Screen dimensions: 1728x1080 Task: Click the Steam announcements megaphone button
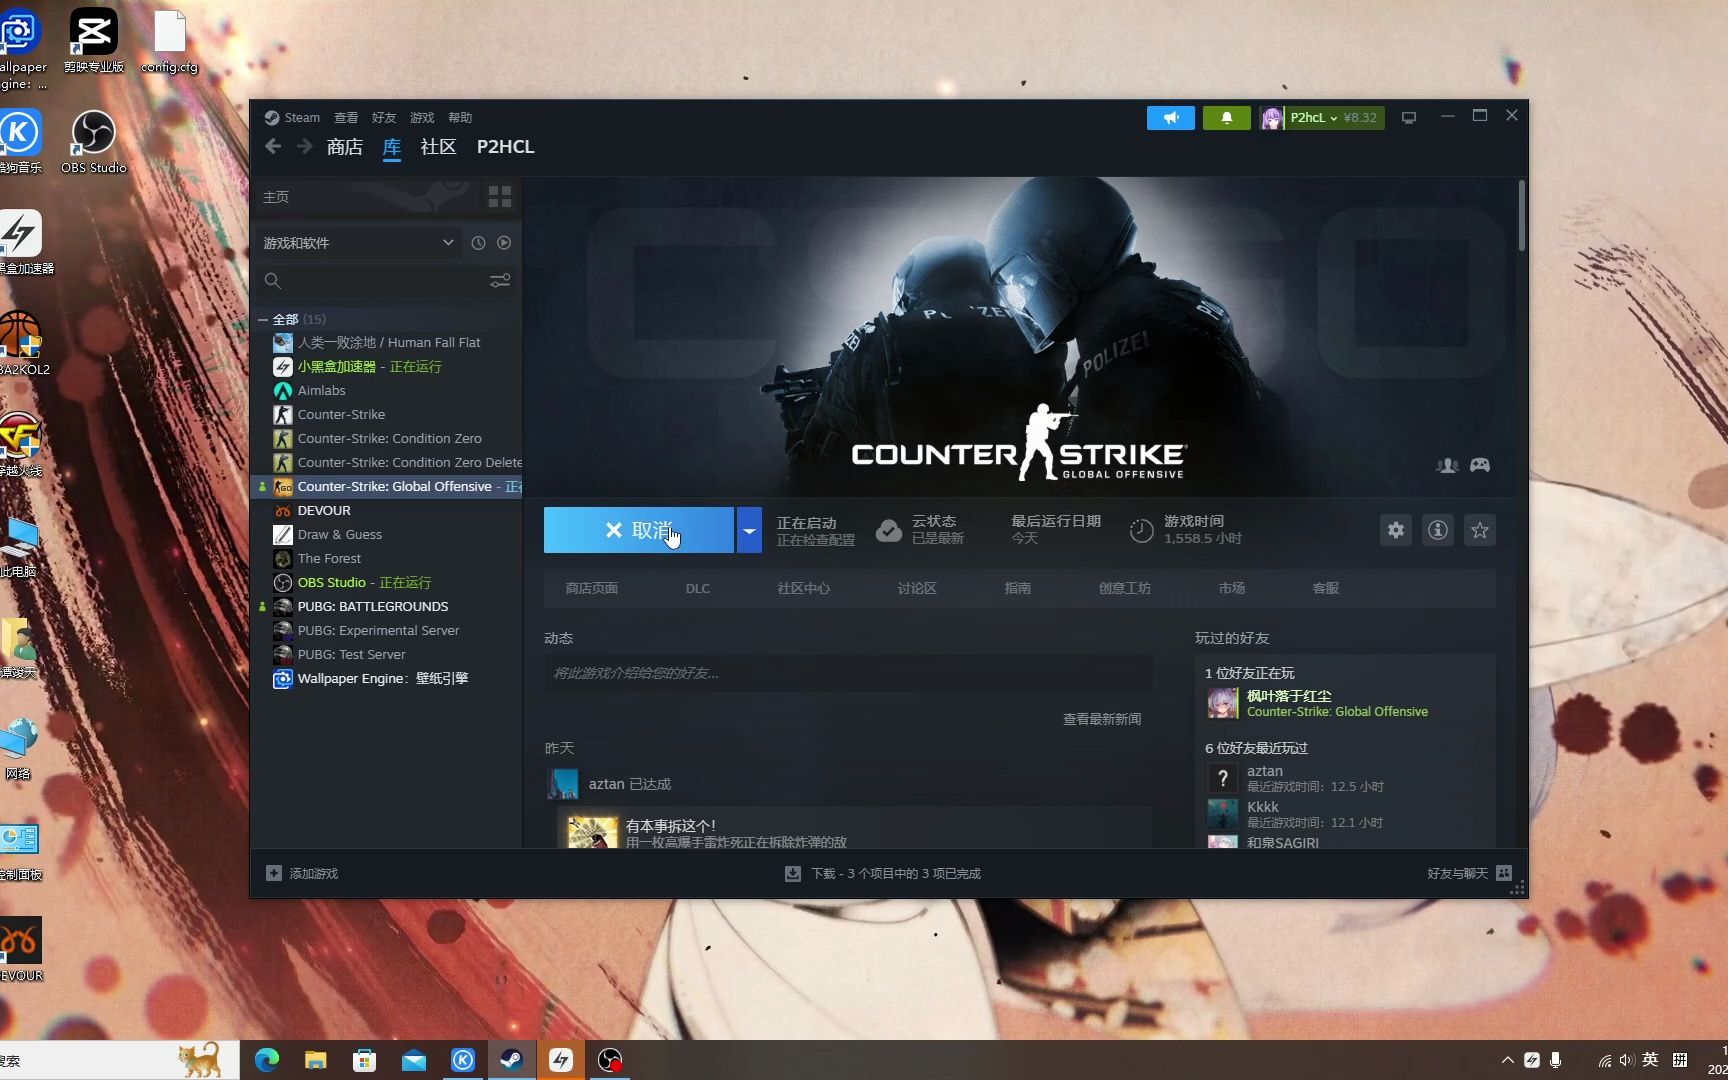coord(1170,118)
